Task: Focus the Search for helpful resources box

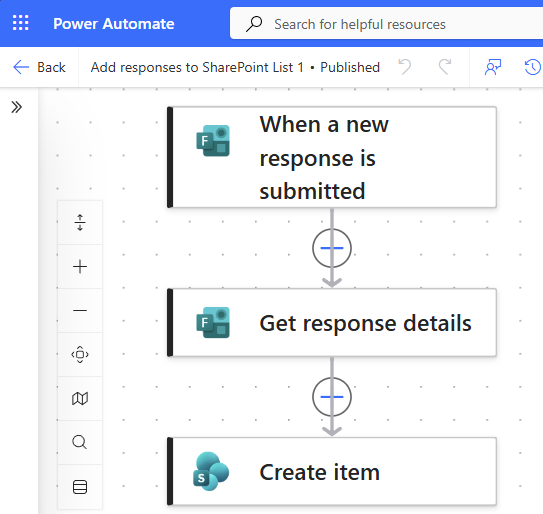Action: [386, 24]
